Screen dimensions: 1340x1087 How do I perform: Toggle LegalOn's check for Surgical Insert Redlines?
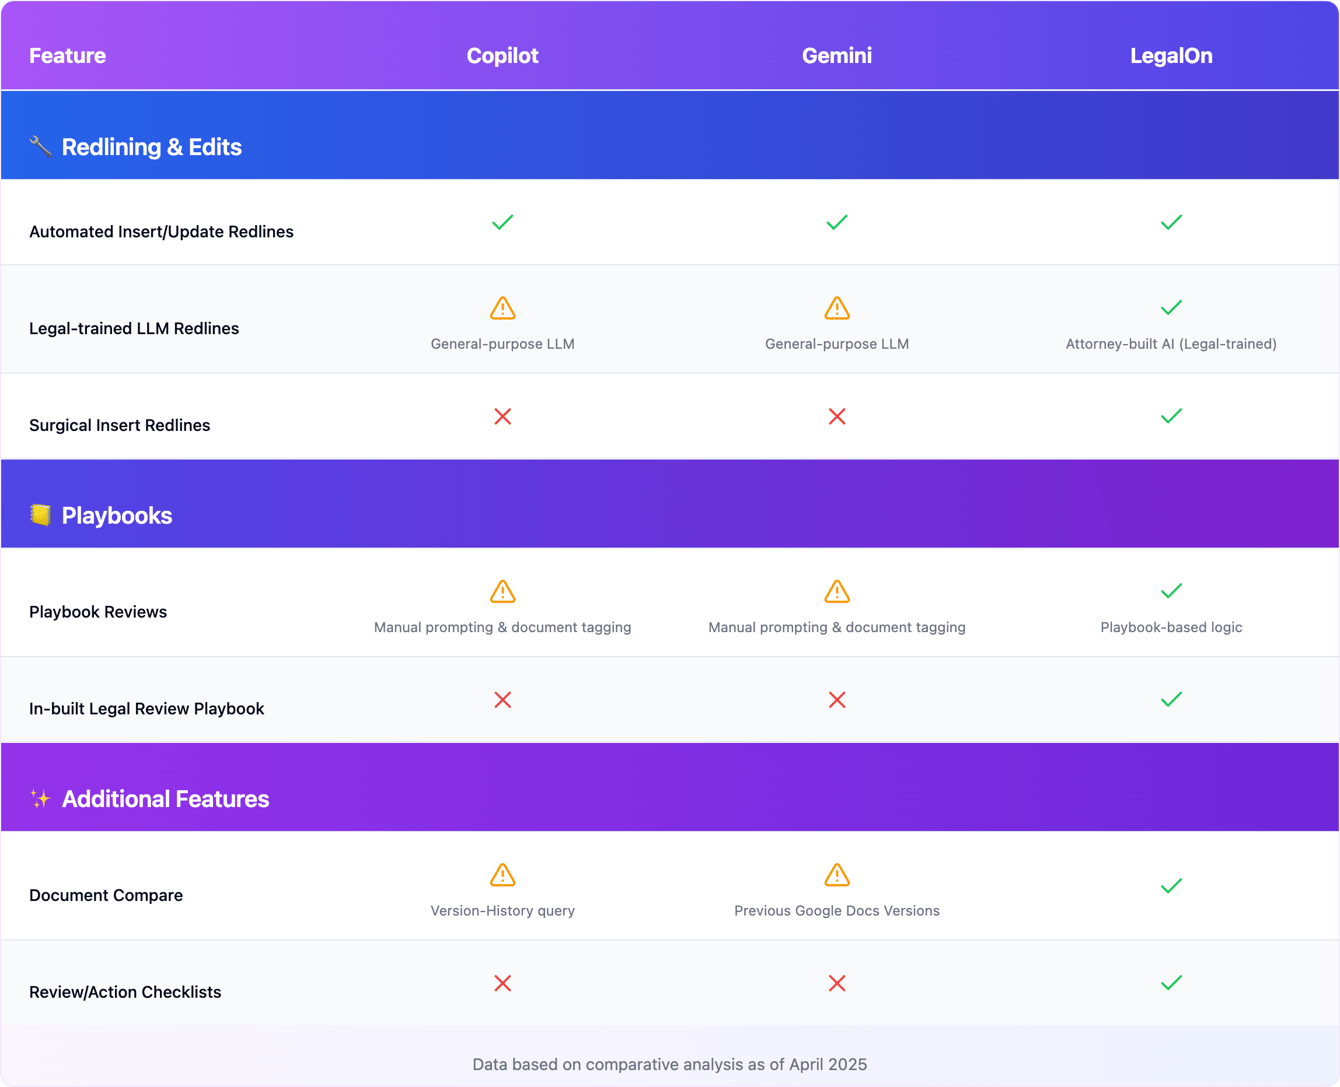click(1171, 416)
